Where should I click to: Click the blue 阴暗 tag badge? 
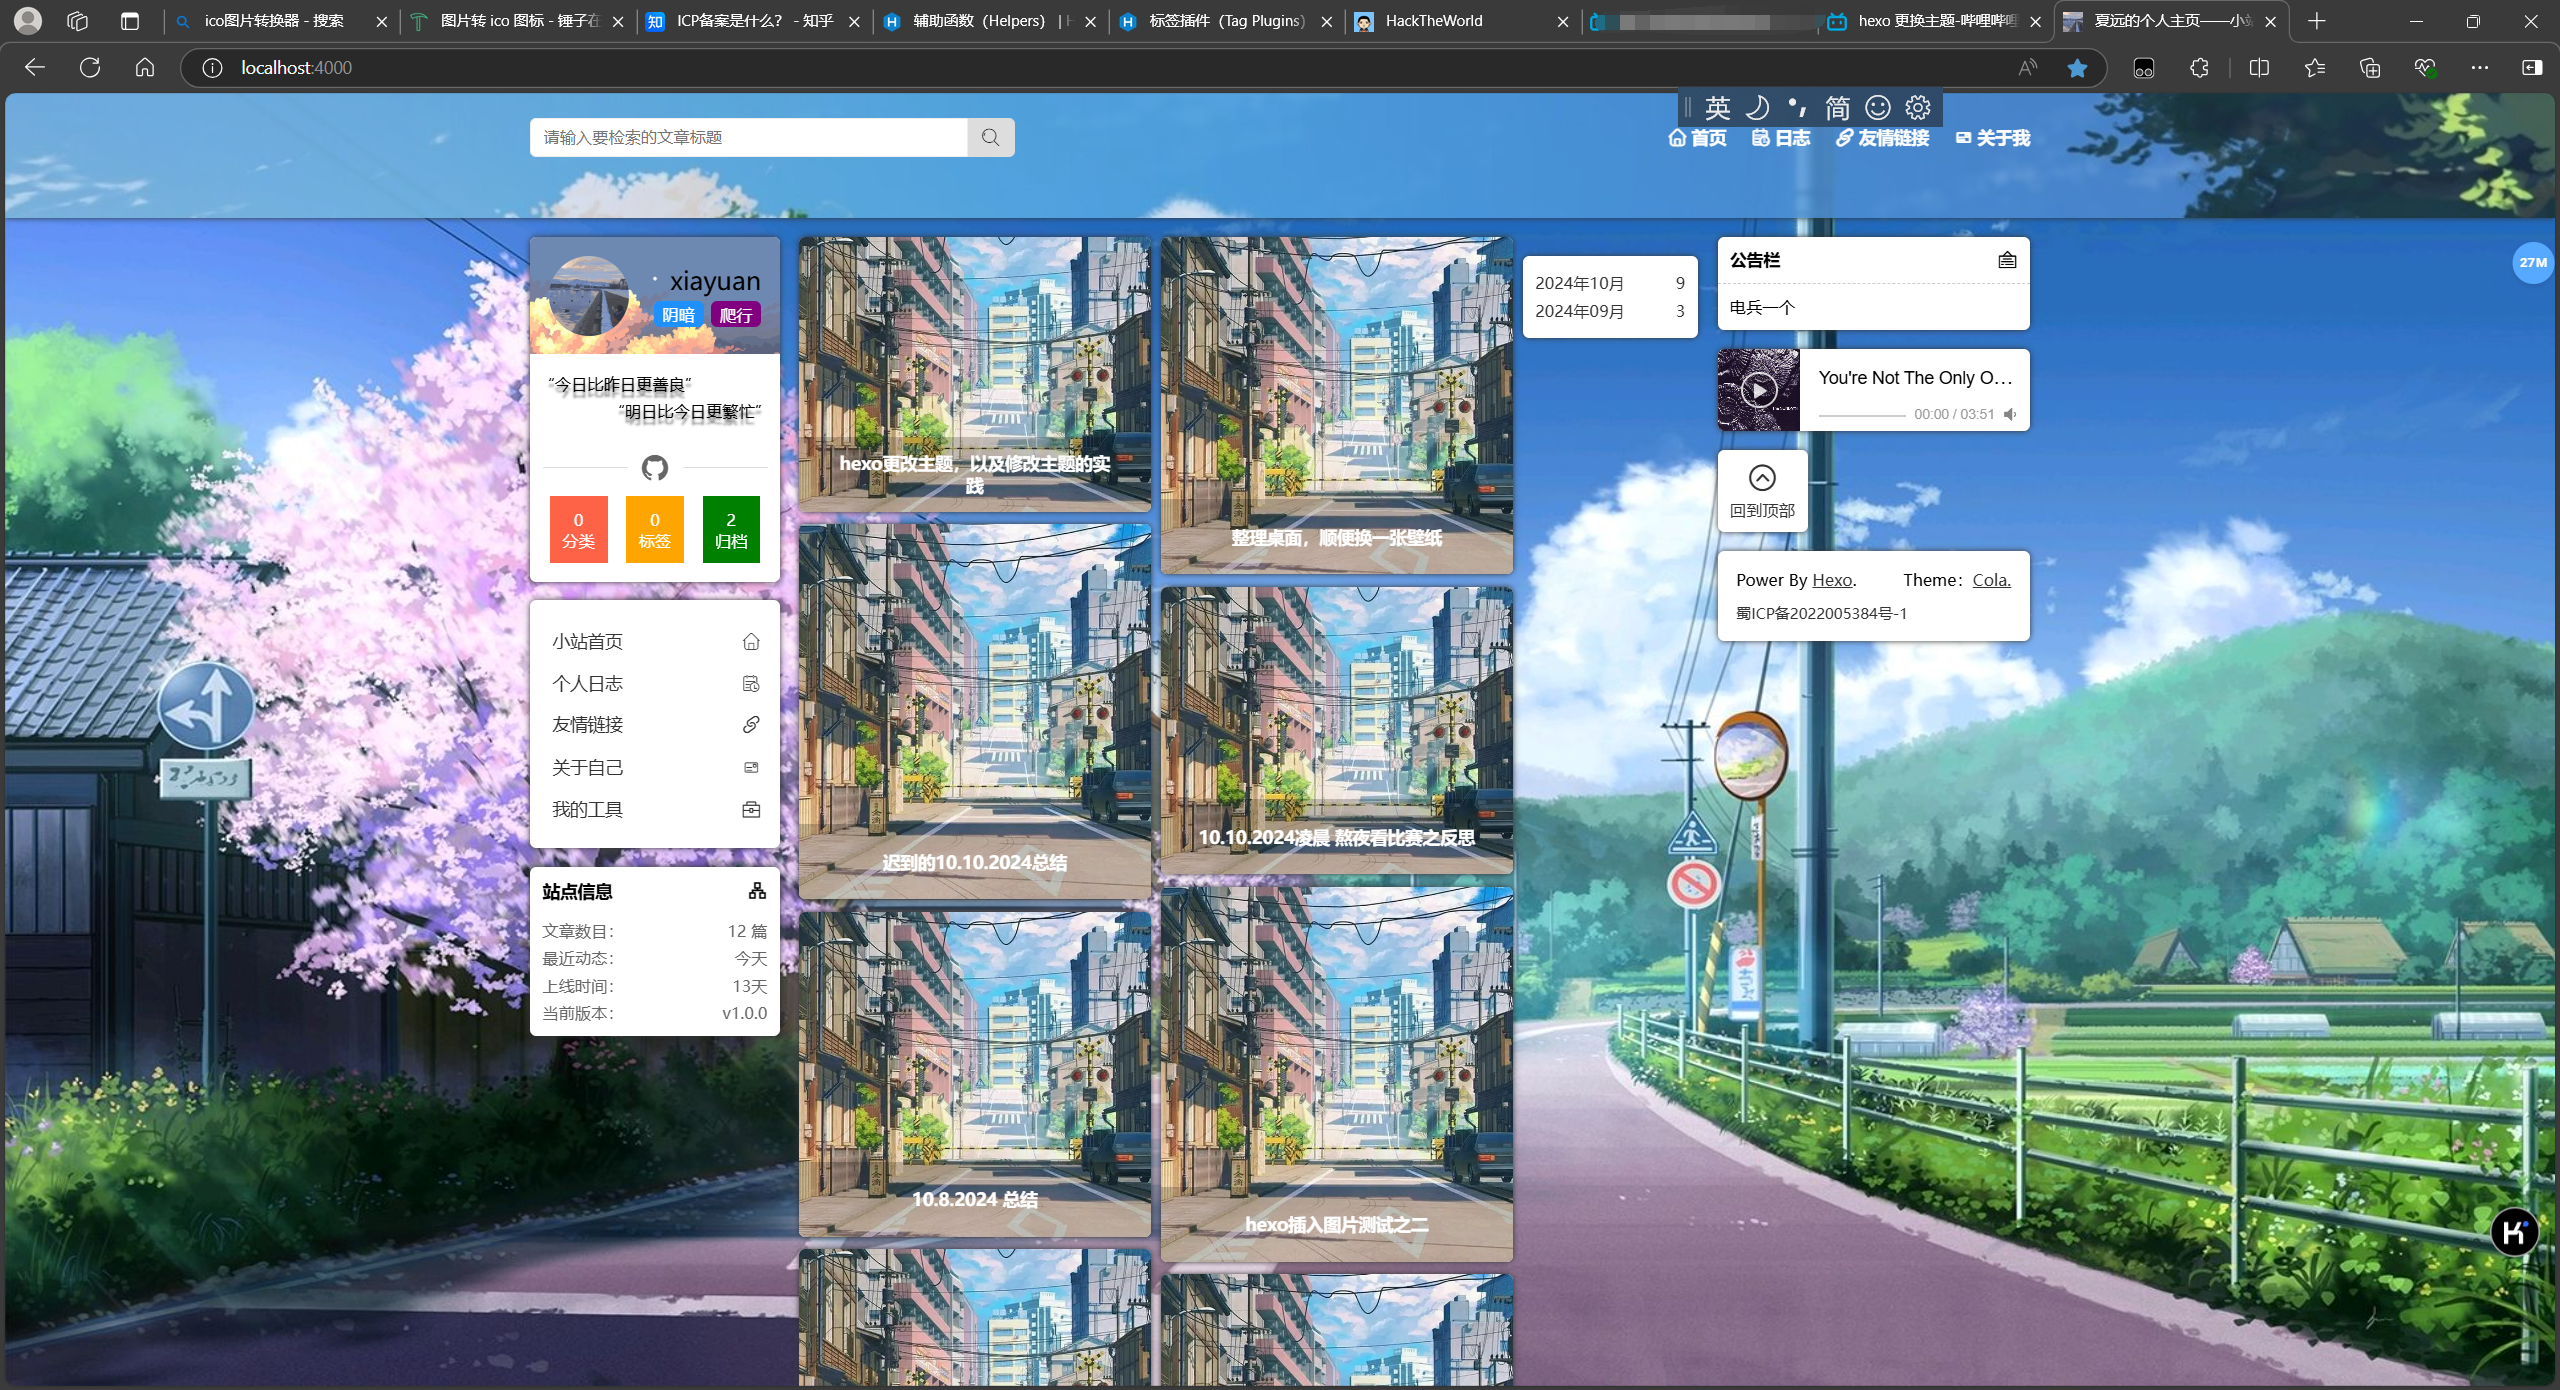(678, 315)
